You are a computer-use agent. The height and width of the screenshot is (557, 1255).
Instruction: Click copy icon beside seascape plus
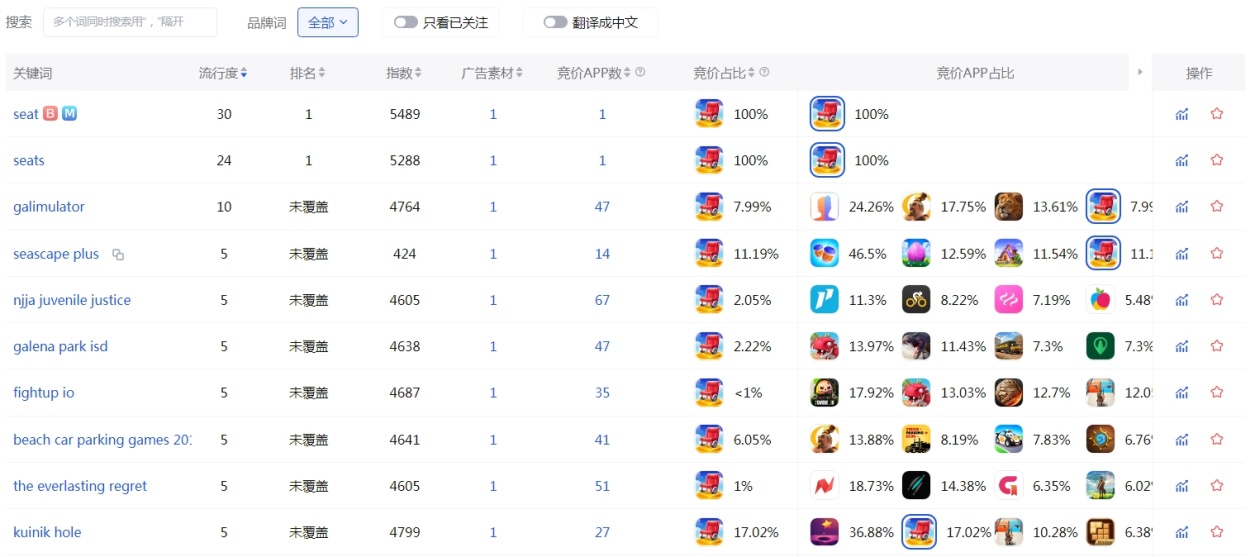tap(118, 255)
